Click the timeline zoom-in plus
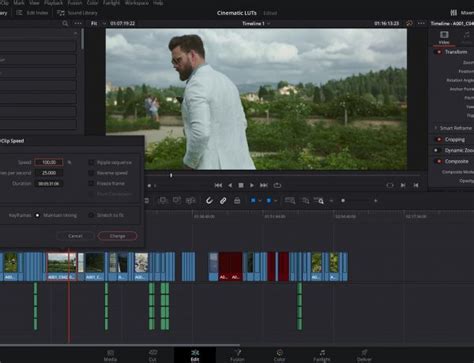The width and height of the screenshot is (474, 363). coord(376,201)
